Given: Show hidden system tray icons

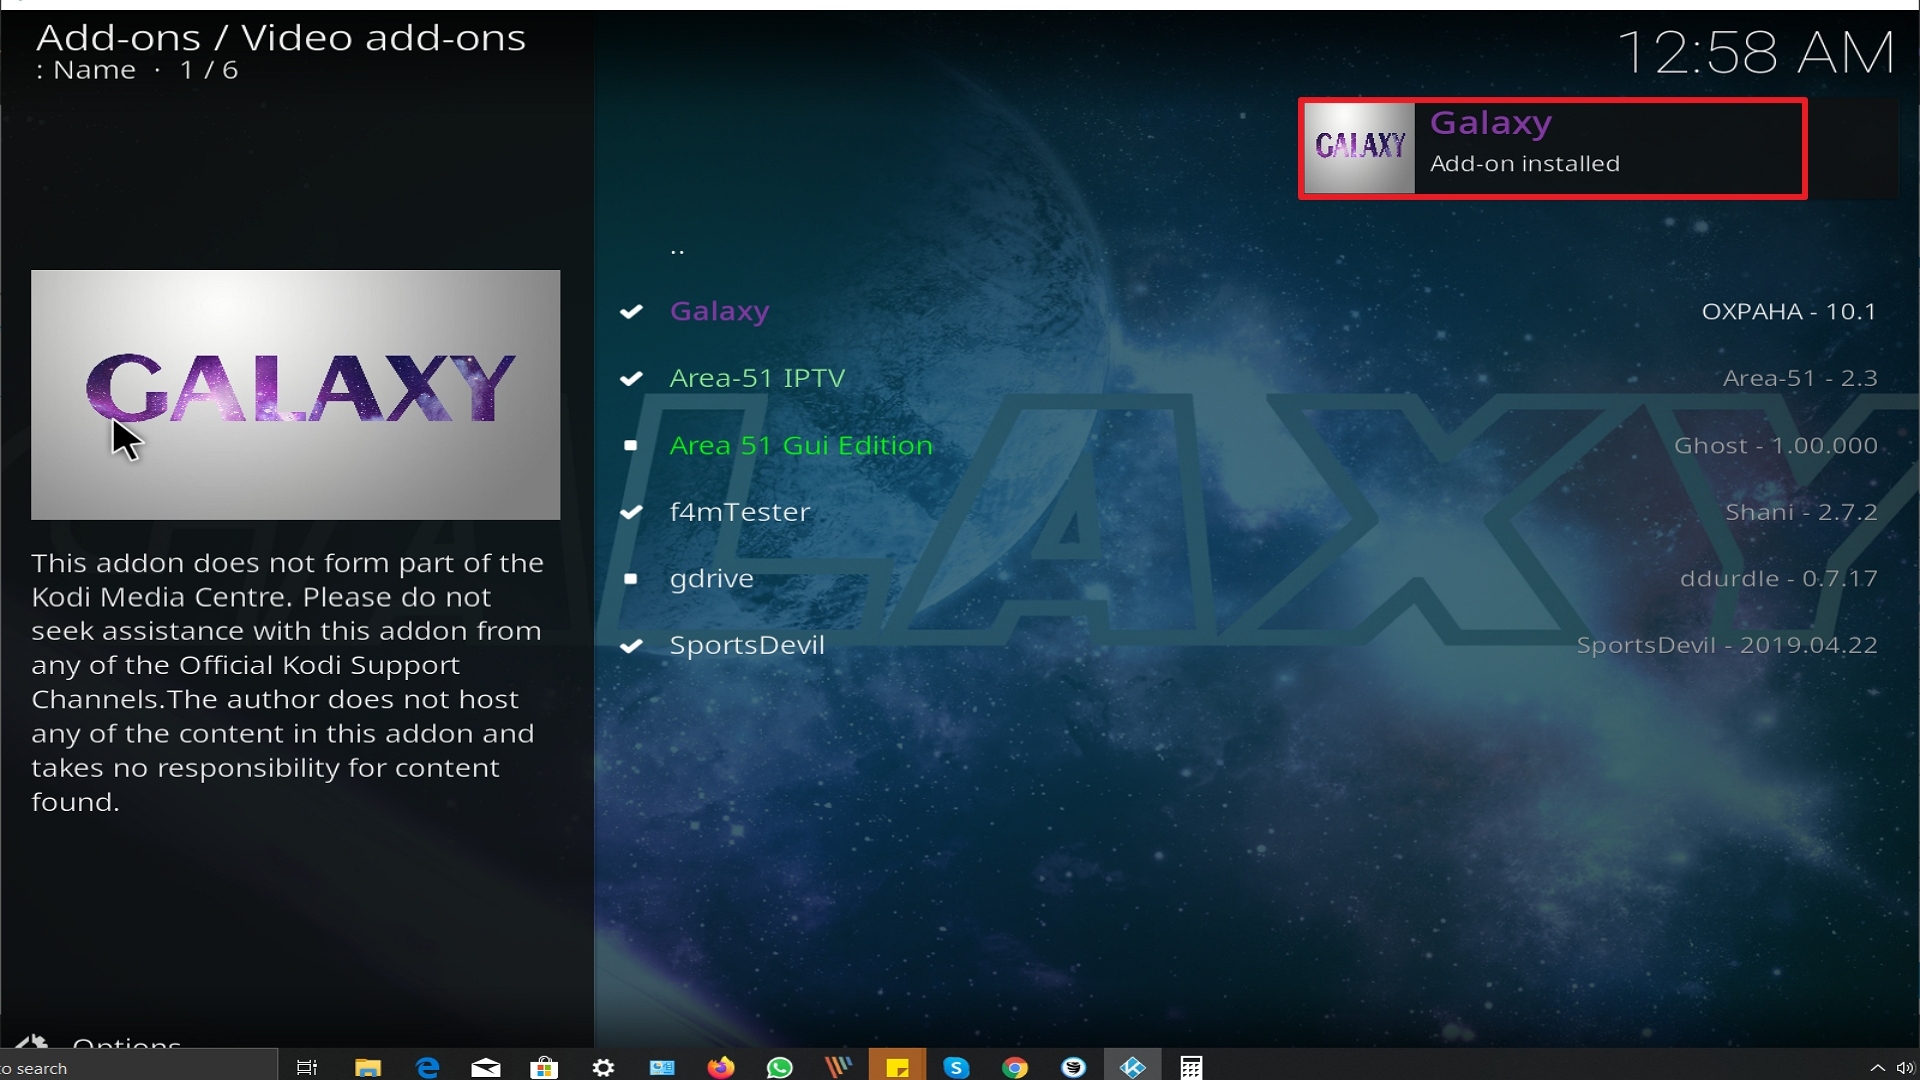Looking at the screenshot, I should pos(1877,1068).
